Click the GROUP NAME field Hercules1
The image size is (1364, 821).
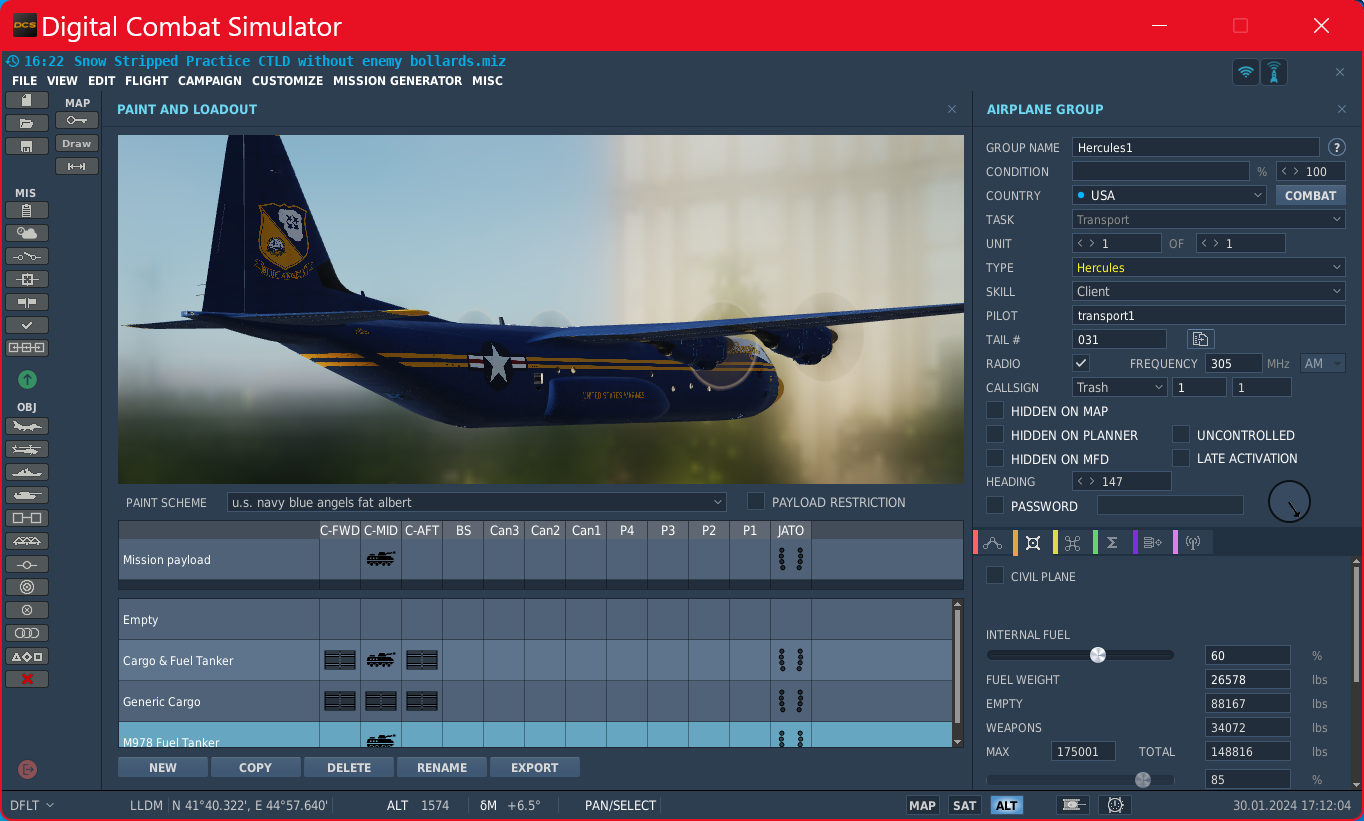tap(1196, 147)
